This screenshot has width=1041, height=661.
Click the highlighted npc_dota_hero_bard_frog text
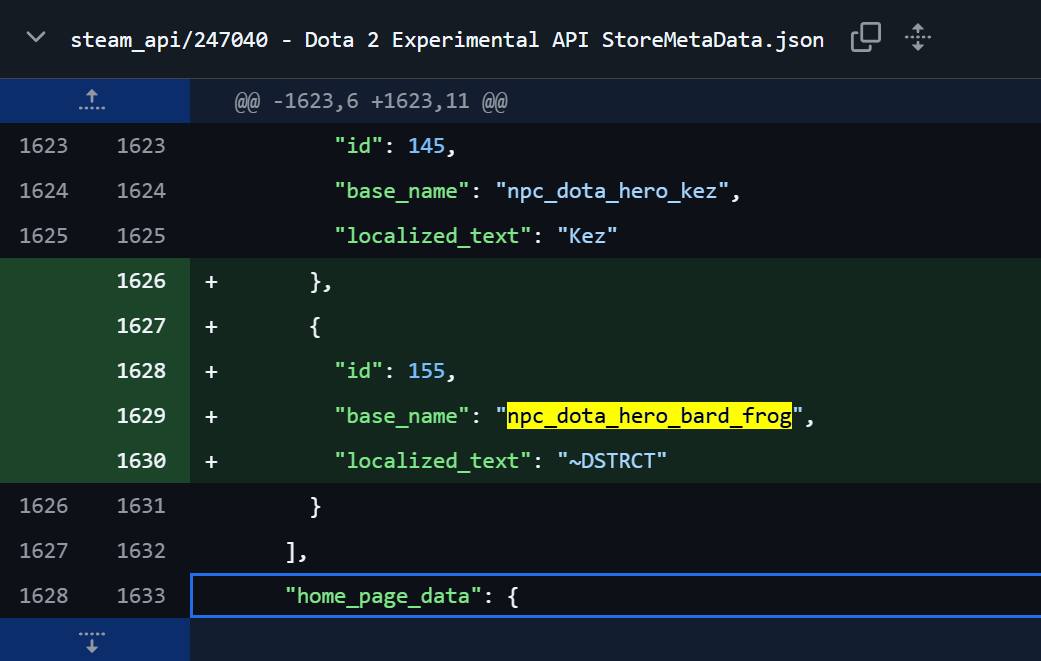(649, 415)
